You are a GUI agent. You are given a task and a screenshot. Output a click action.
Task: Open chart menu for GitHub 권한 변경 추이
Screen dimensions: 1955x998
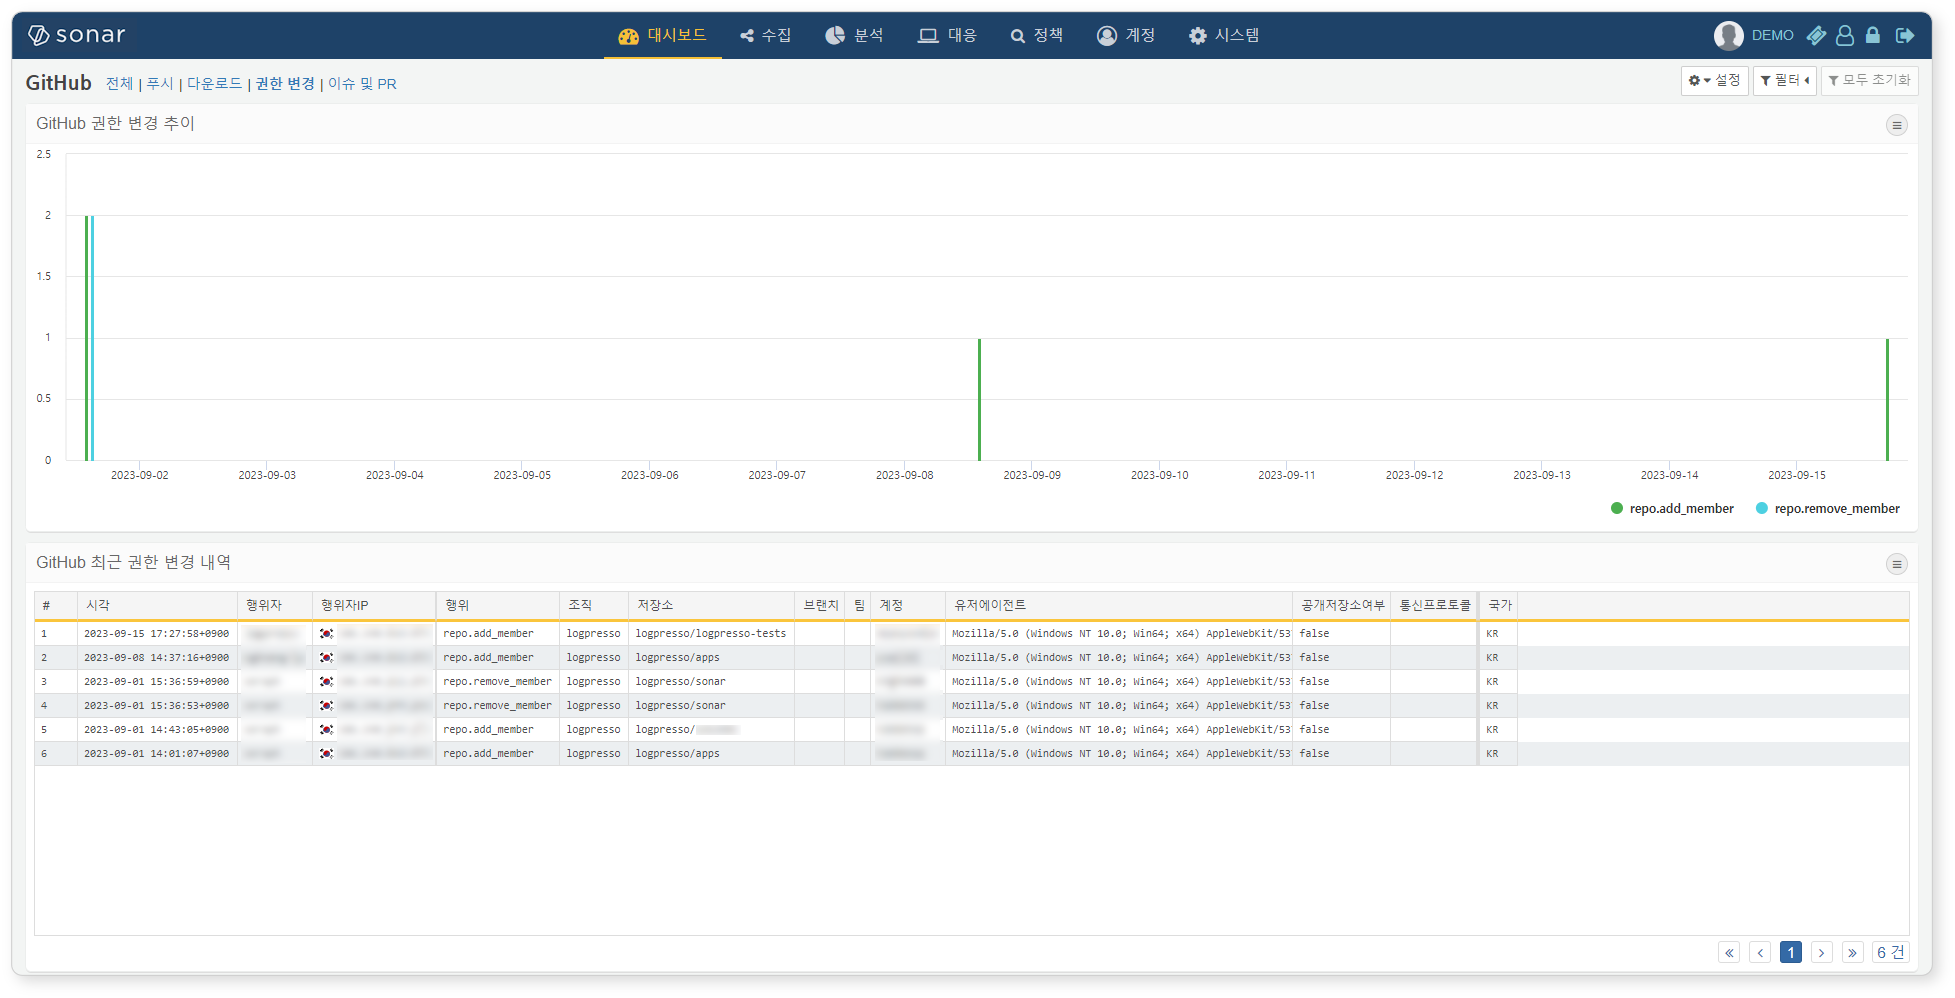[x=1896, y=125]
